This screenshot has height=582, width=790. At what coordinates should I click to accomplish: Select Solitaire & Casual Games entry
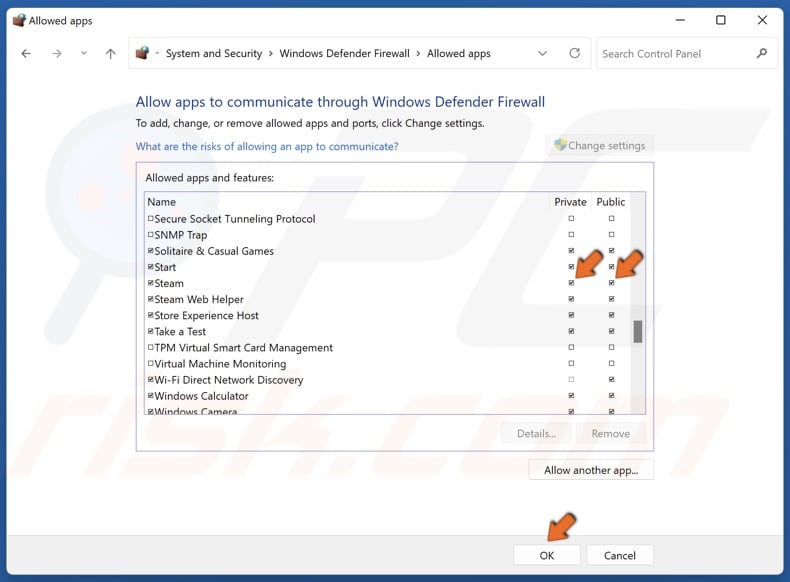387,251
